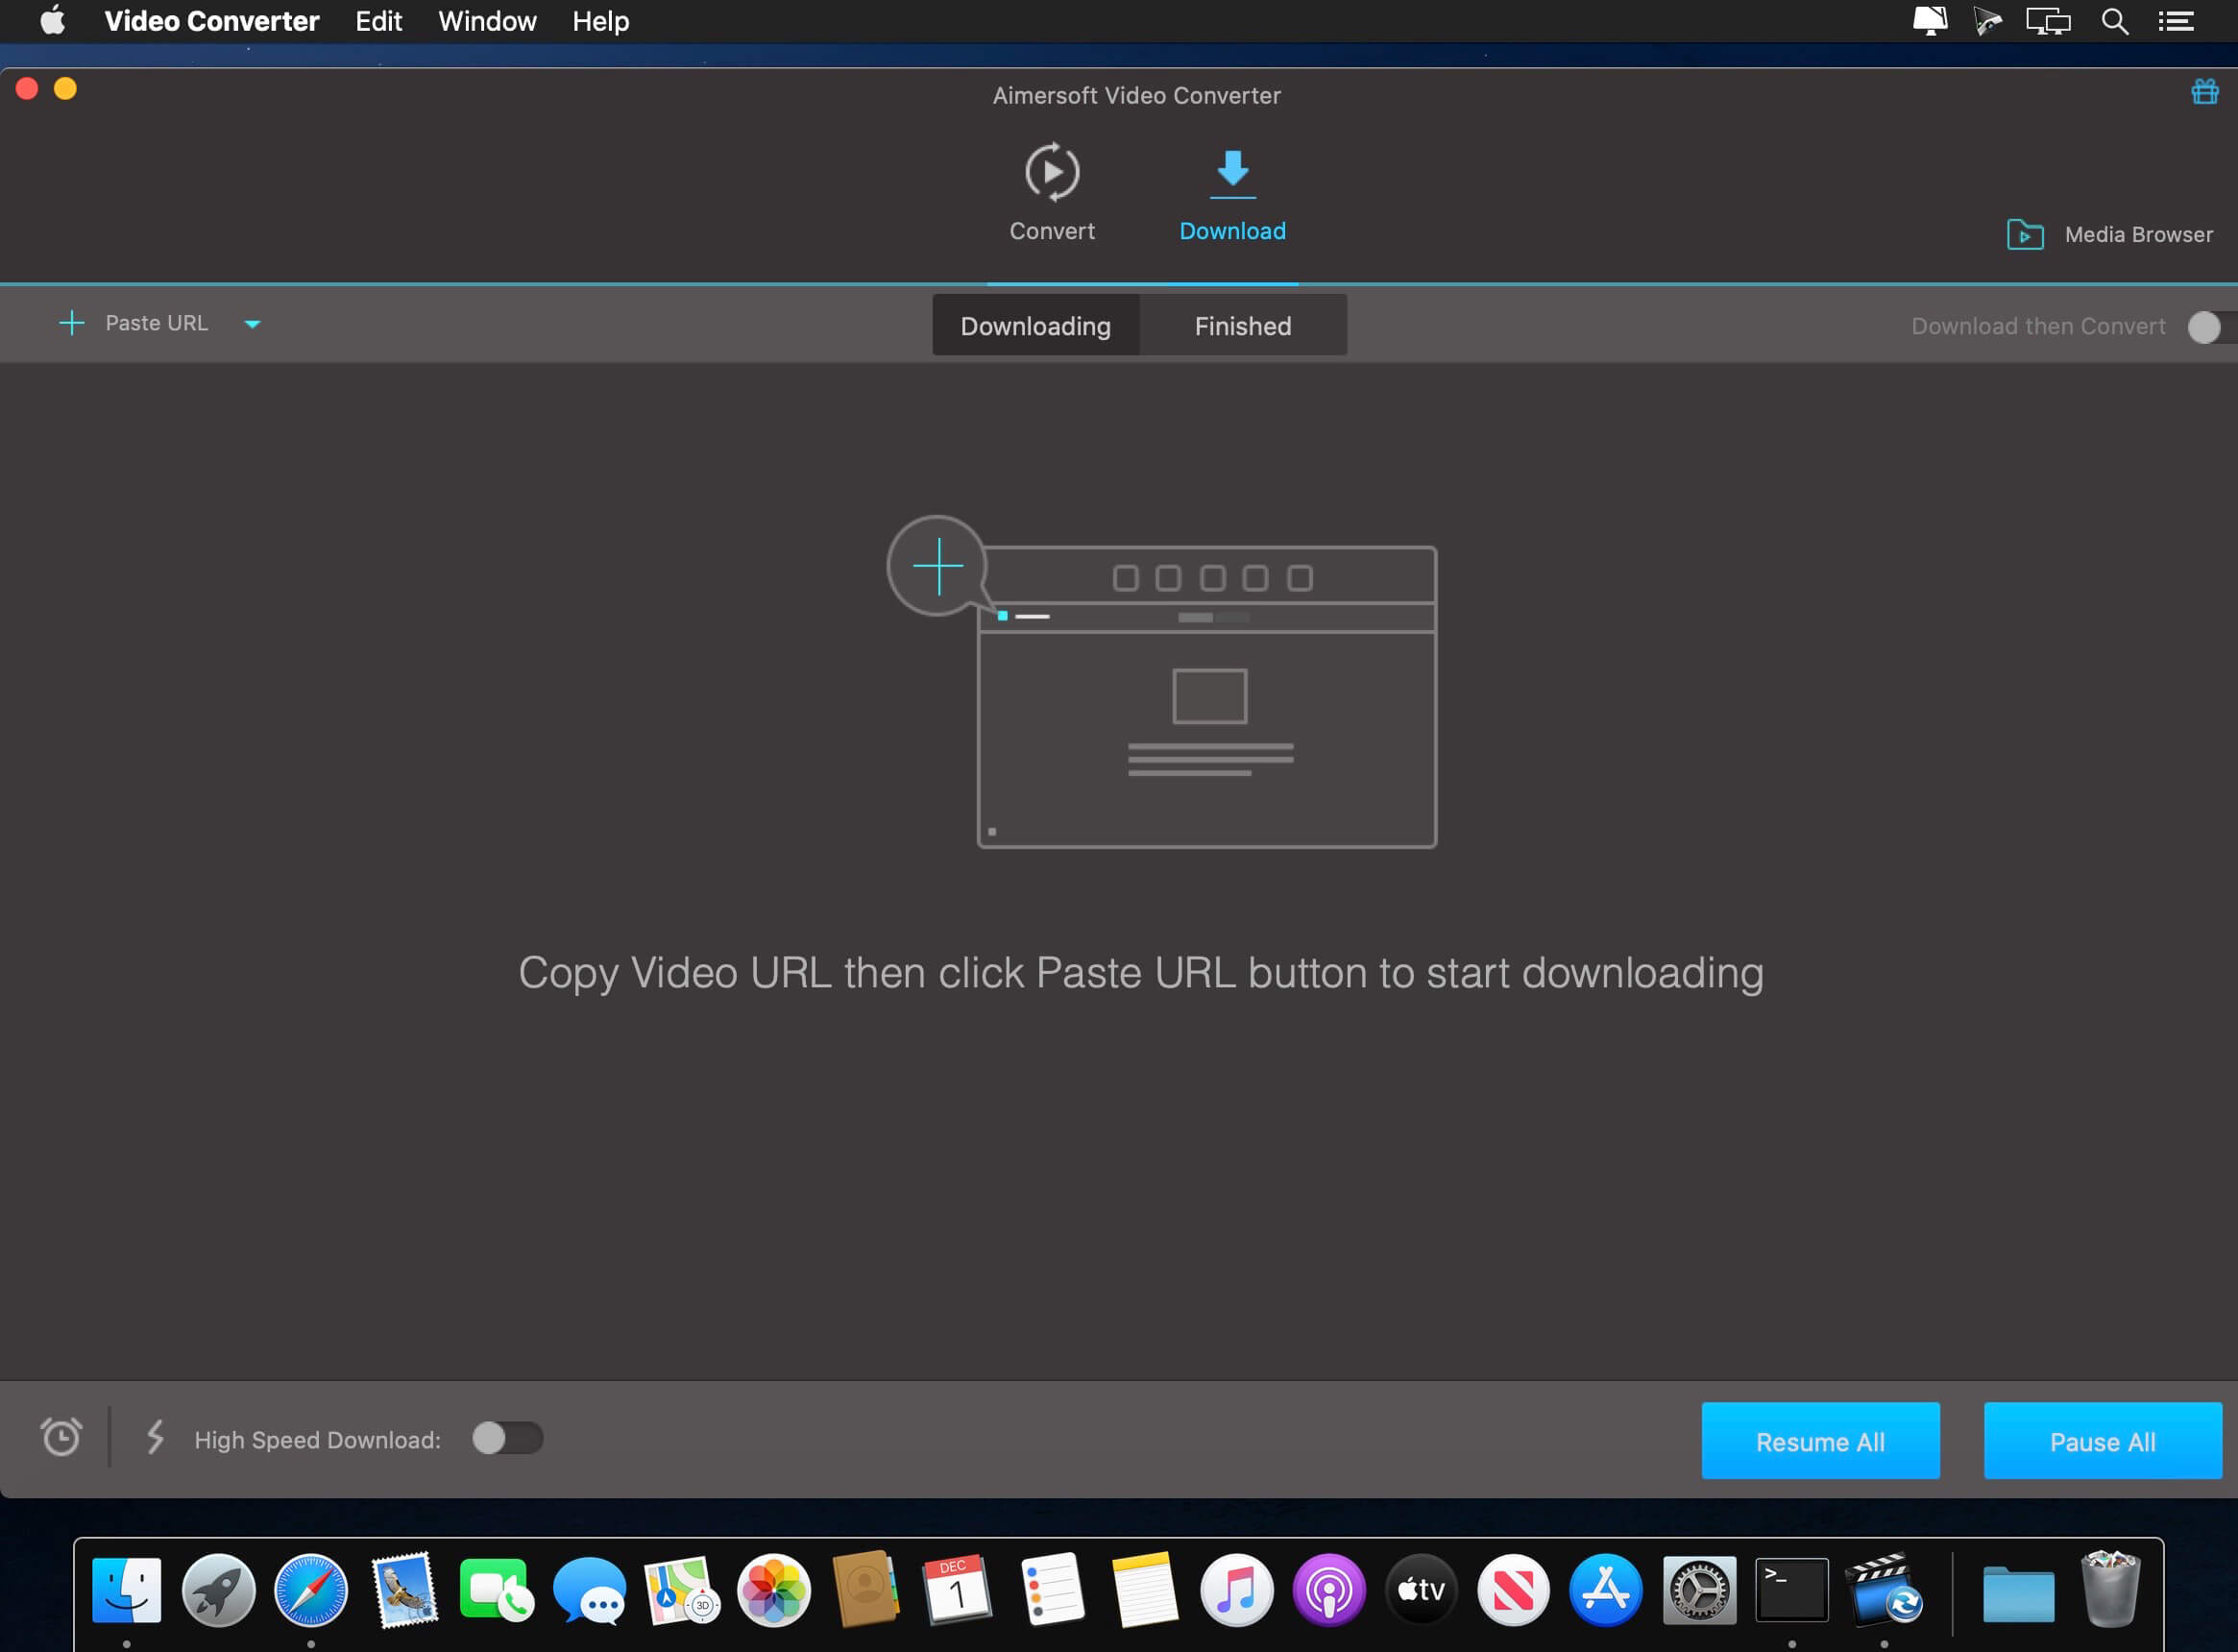Open Spotlight search in menu bar
Screen dimensions: 2238x1652
2114,21
